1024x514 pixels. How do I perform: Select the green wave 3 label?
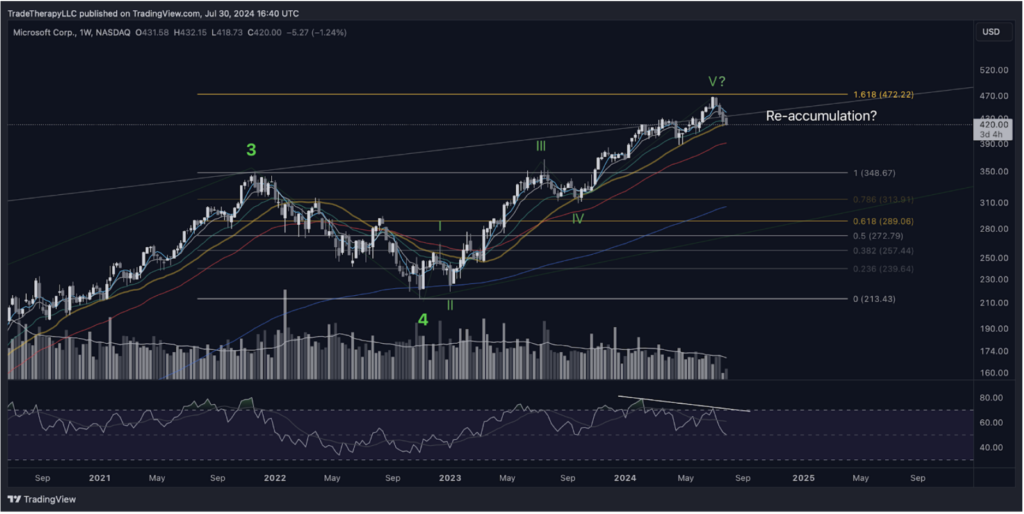pos(251,150)
